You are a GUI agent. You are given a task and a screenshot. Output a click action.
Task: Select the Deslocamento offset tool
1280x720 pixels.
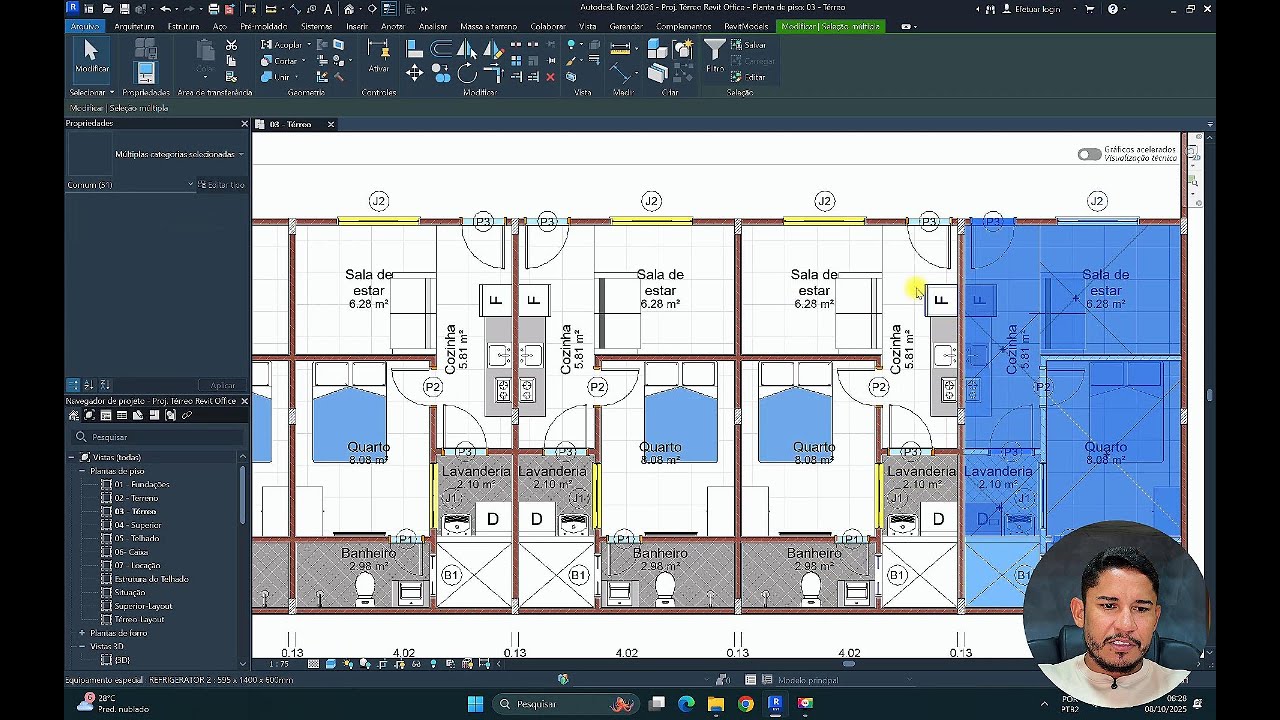(x=441, y=48)
